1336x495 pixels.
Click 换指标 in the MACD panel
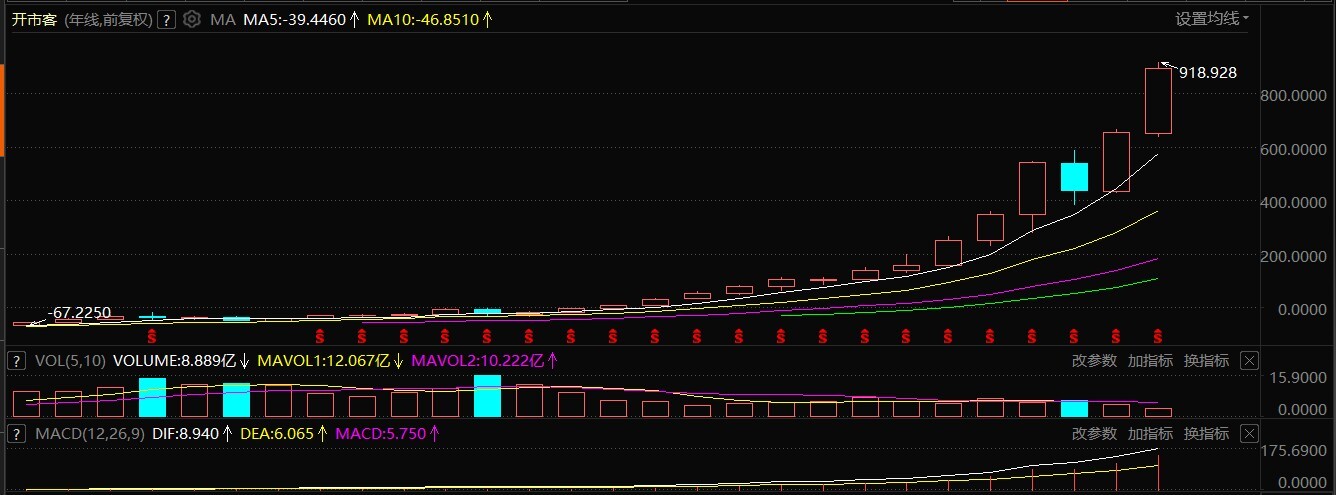click(x=1206, y=434)
